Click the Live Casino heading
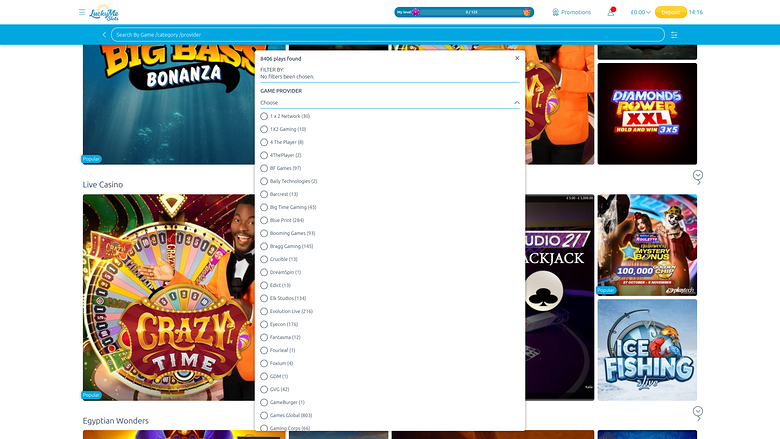The height and width of the screenshot is (439, 780). click(103, 184)
